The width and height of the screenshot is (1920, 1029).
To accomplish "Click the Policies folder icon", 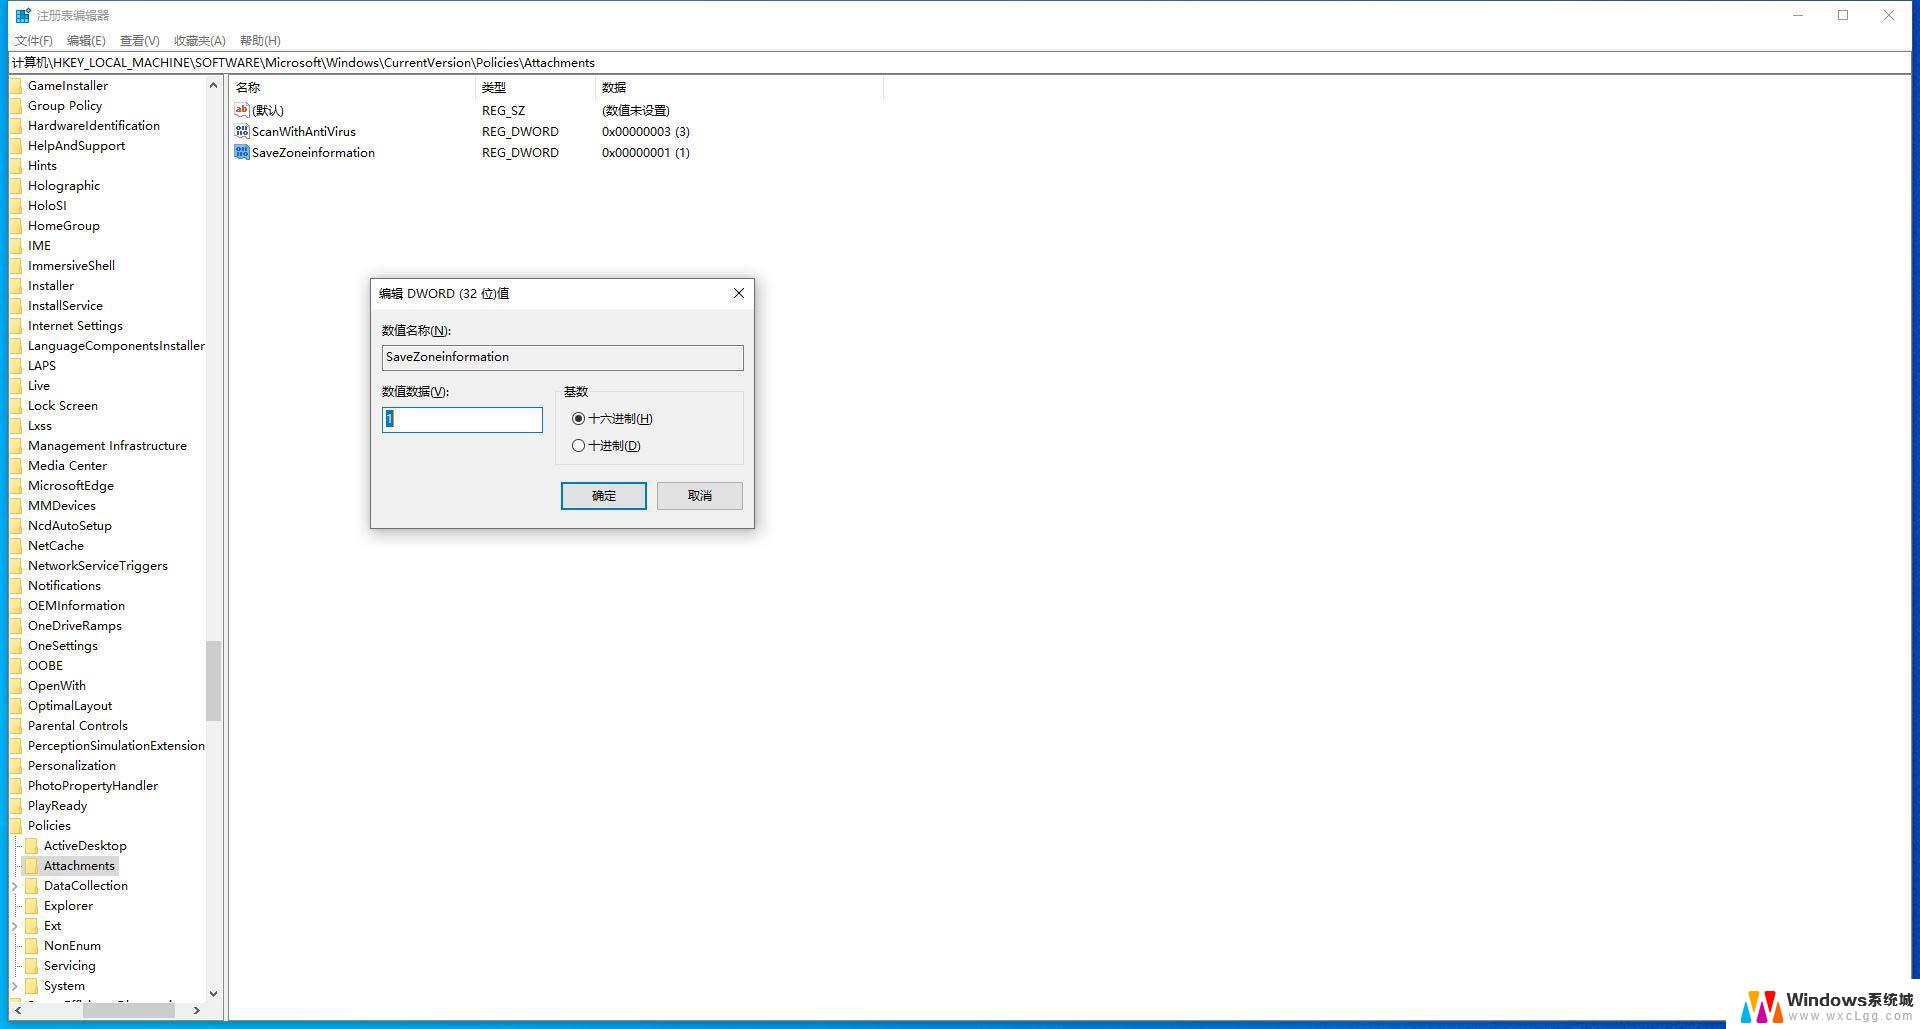I will tap(16, 826).
